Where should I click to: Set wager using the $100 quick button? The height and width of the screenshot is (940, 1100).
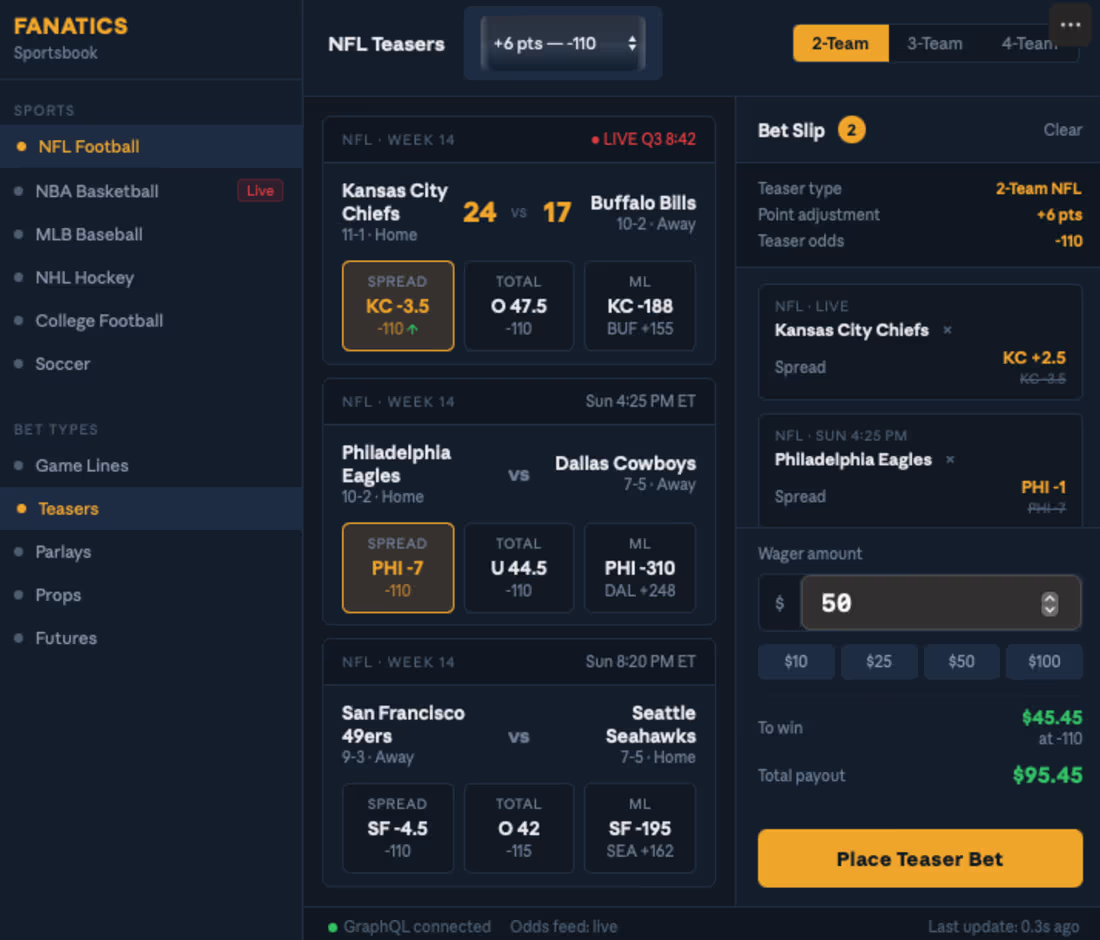(1043, 661)
